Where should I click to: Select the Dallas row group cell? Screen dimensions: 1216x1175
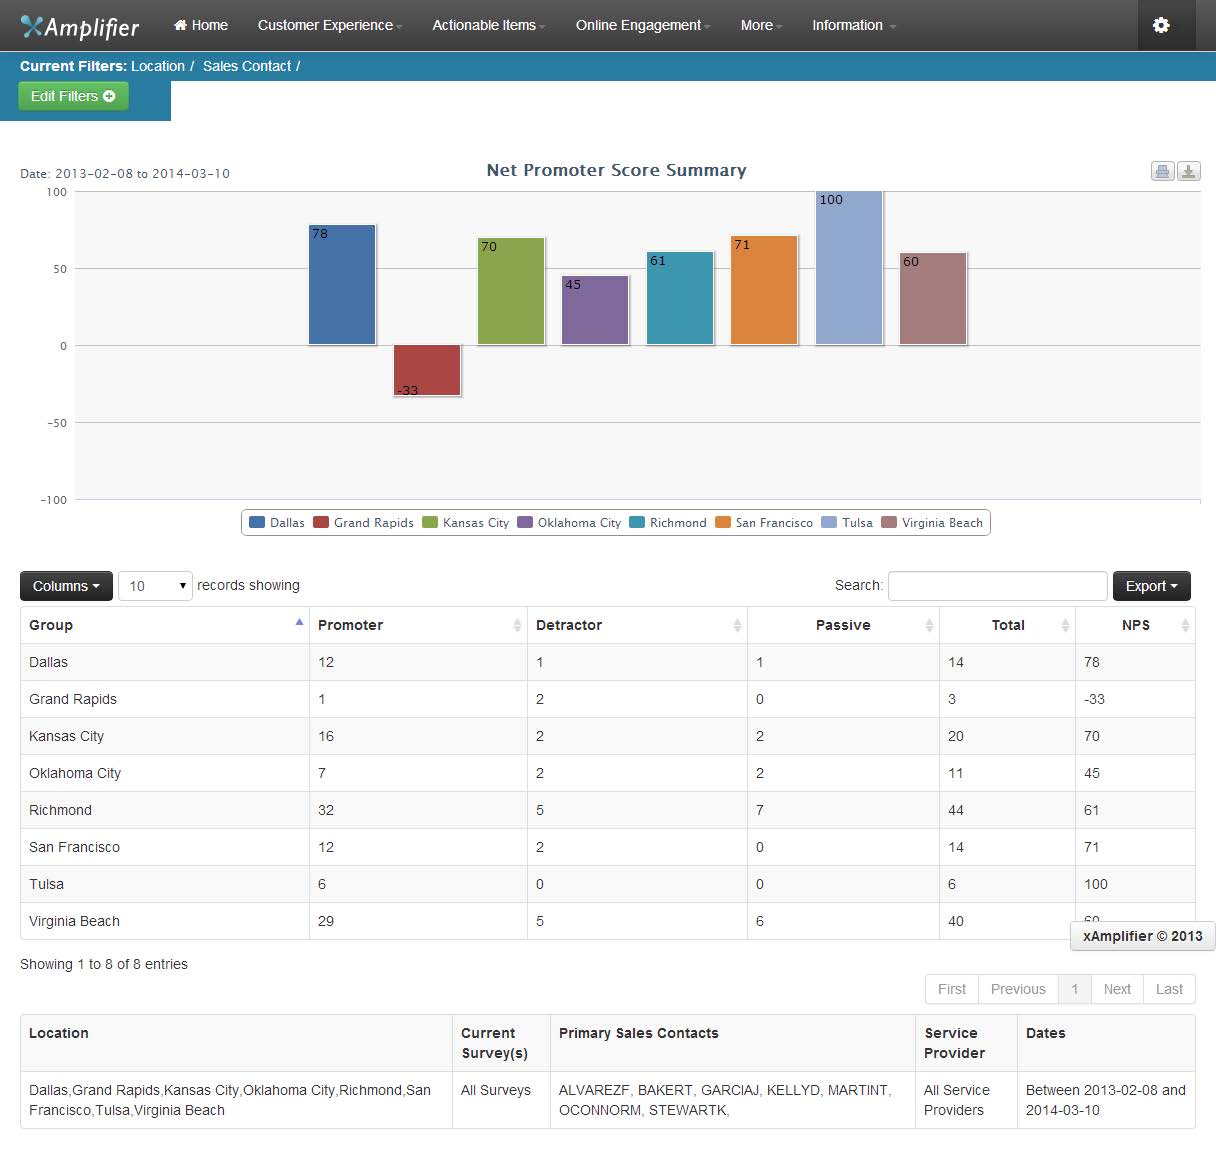[x=165, y=662]
